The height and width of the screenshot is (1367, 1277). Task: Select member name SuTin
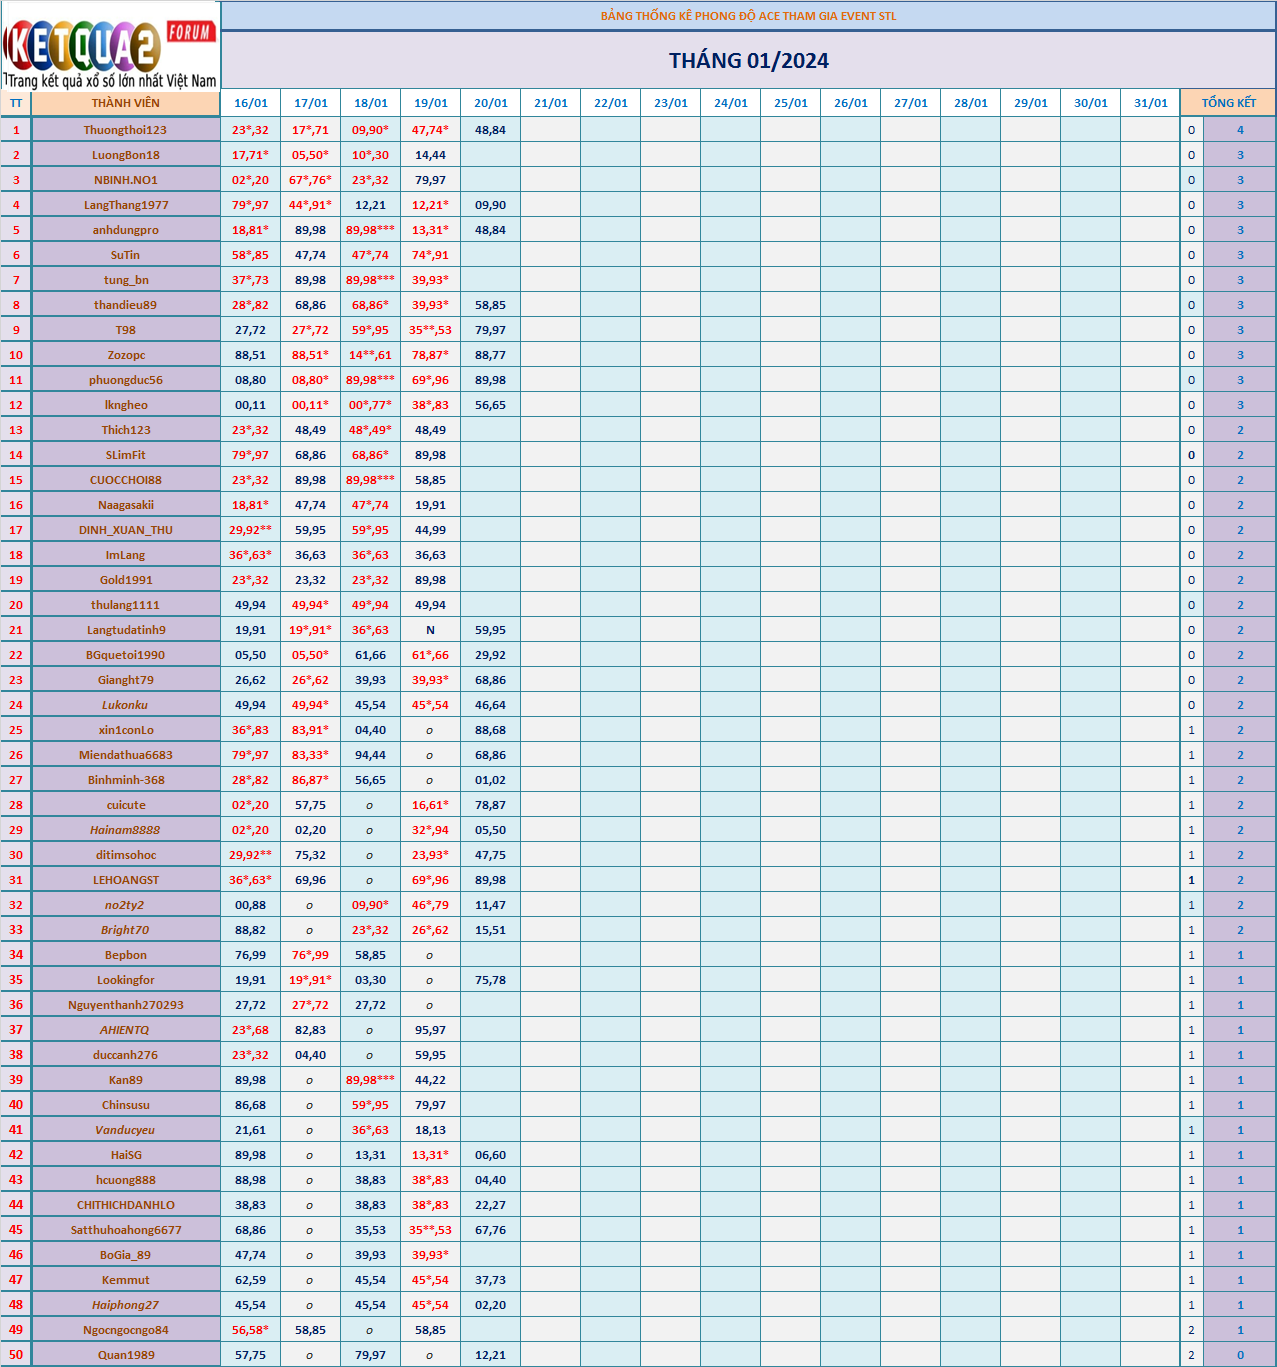coord(126,255)
